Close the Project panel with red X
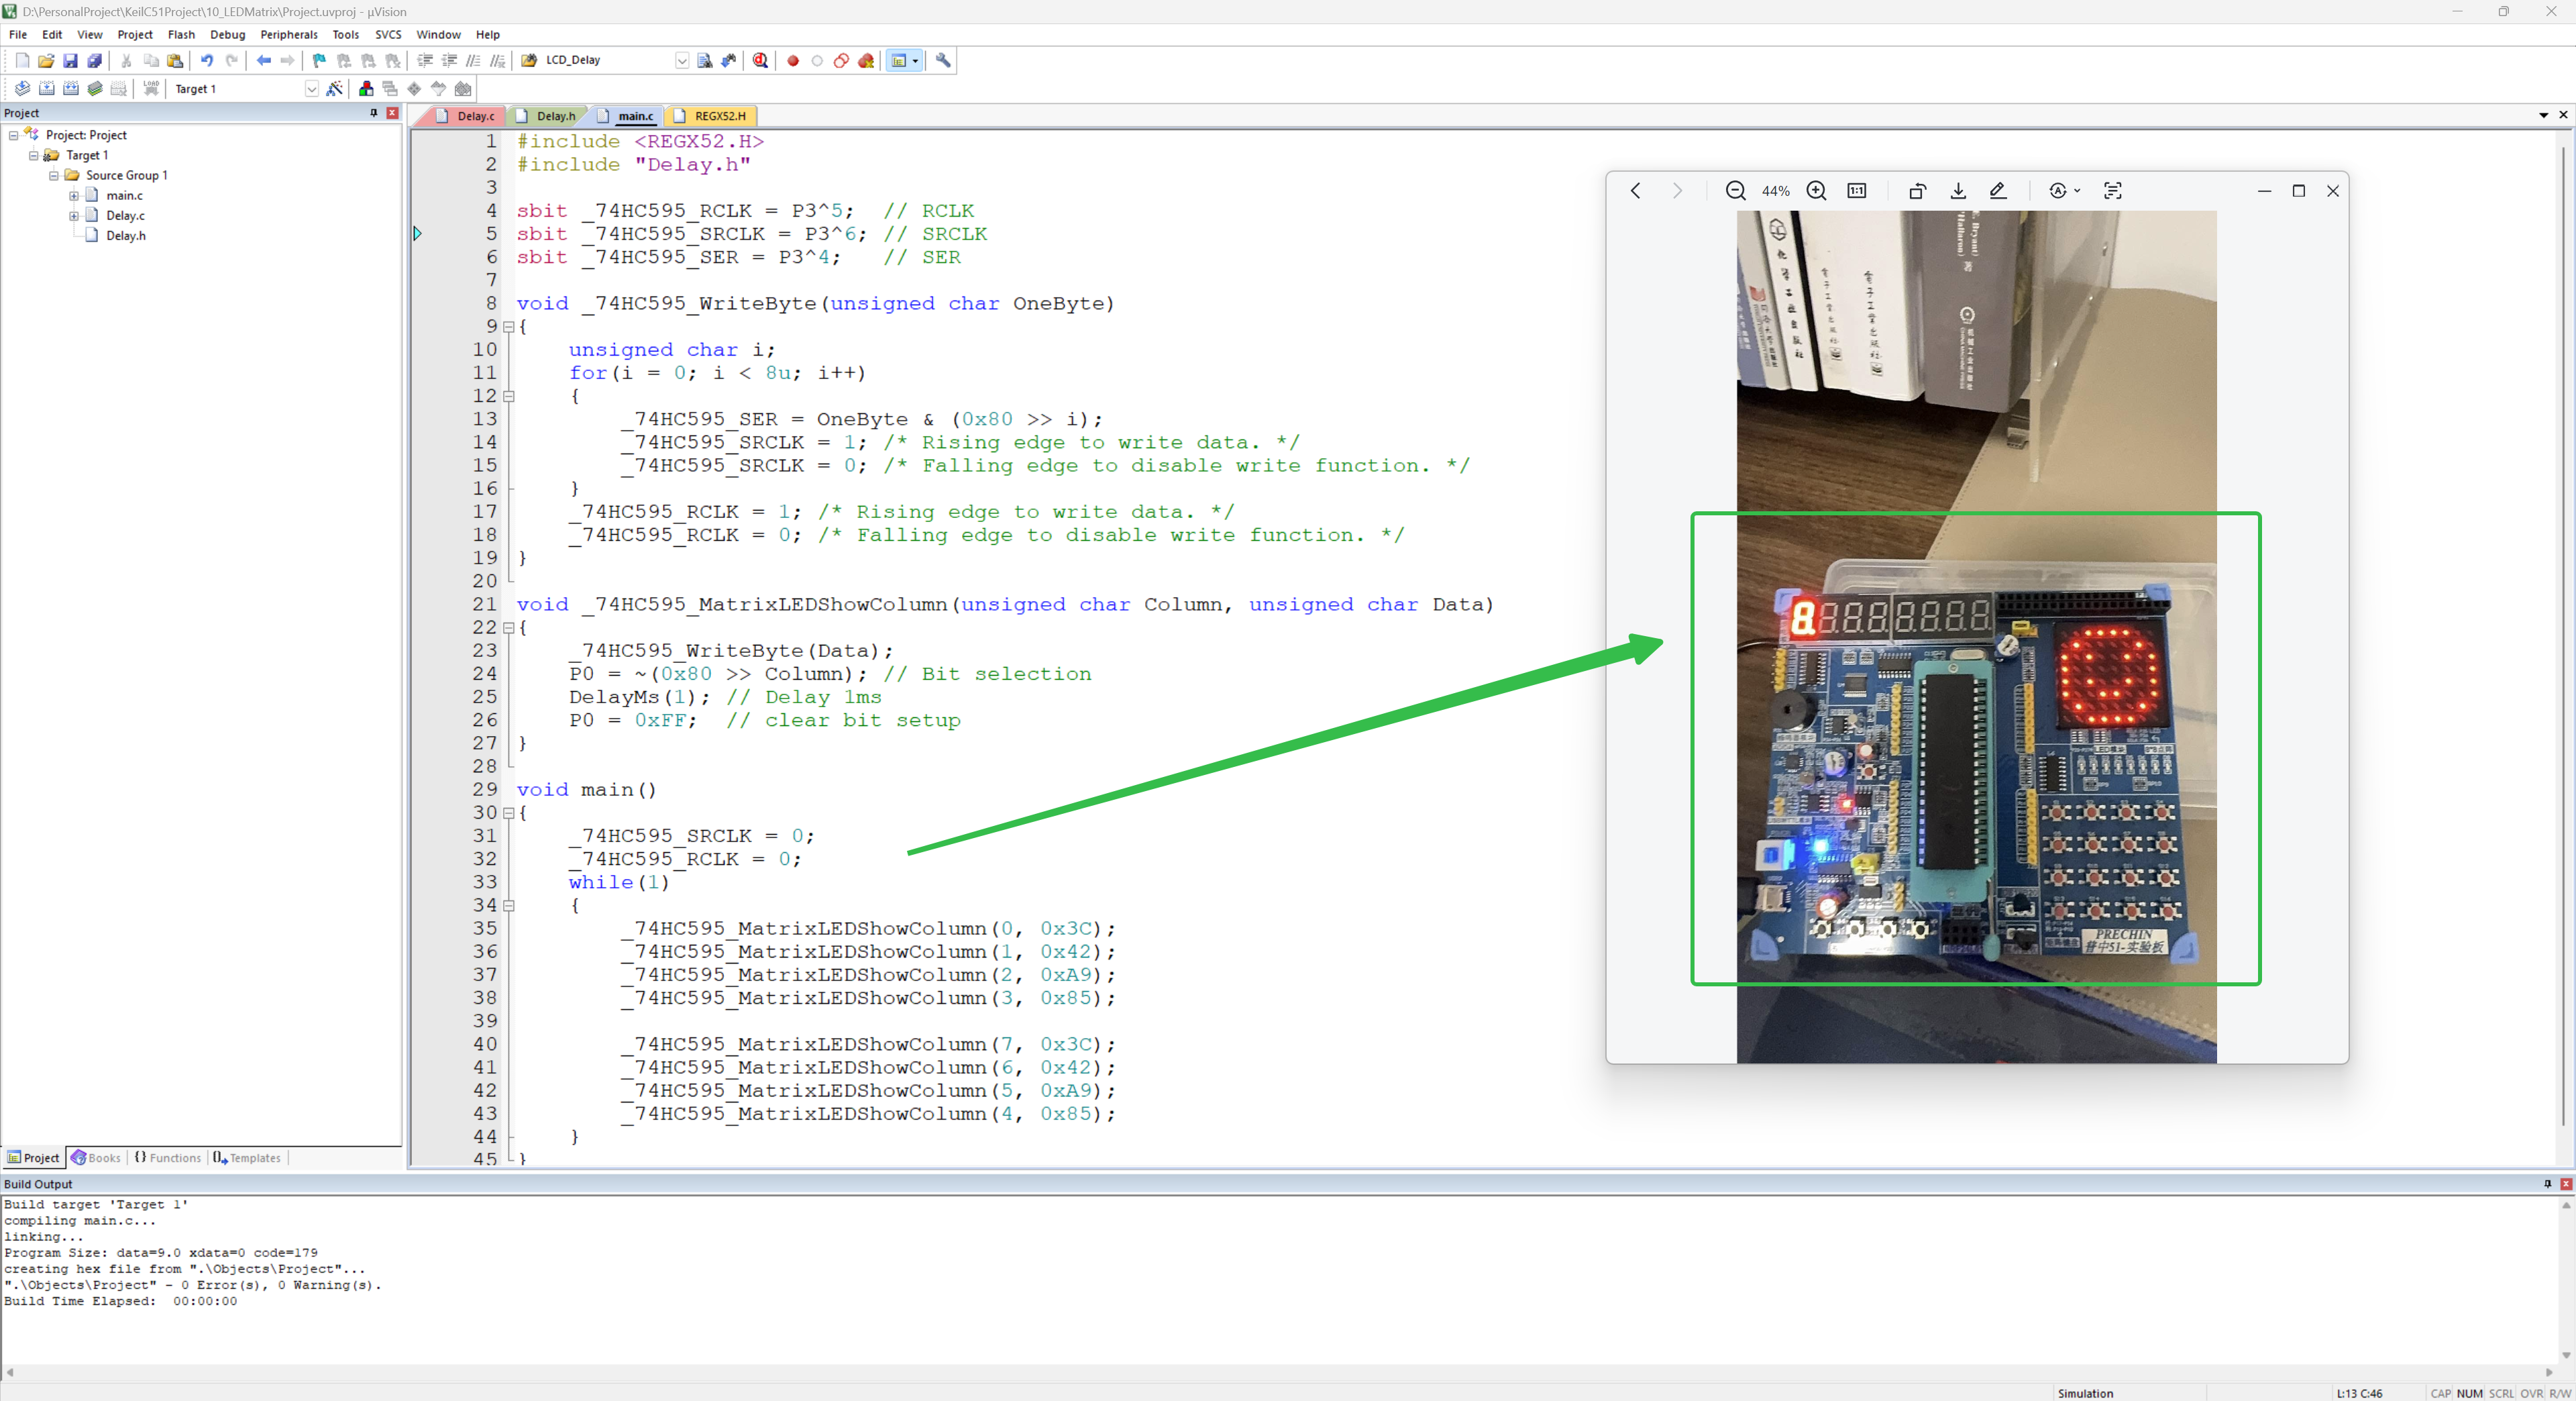This screenshot has height=1401, width=2576. 392,113
